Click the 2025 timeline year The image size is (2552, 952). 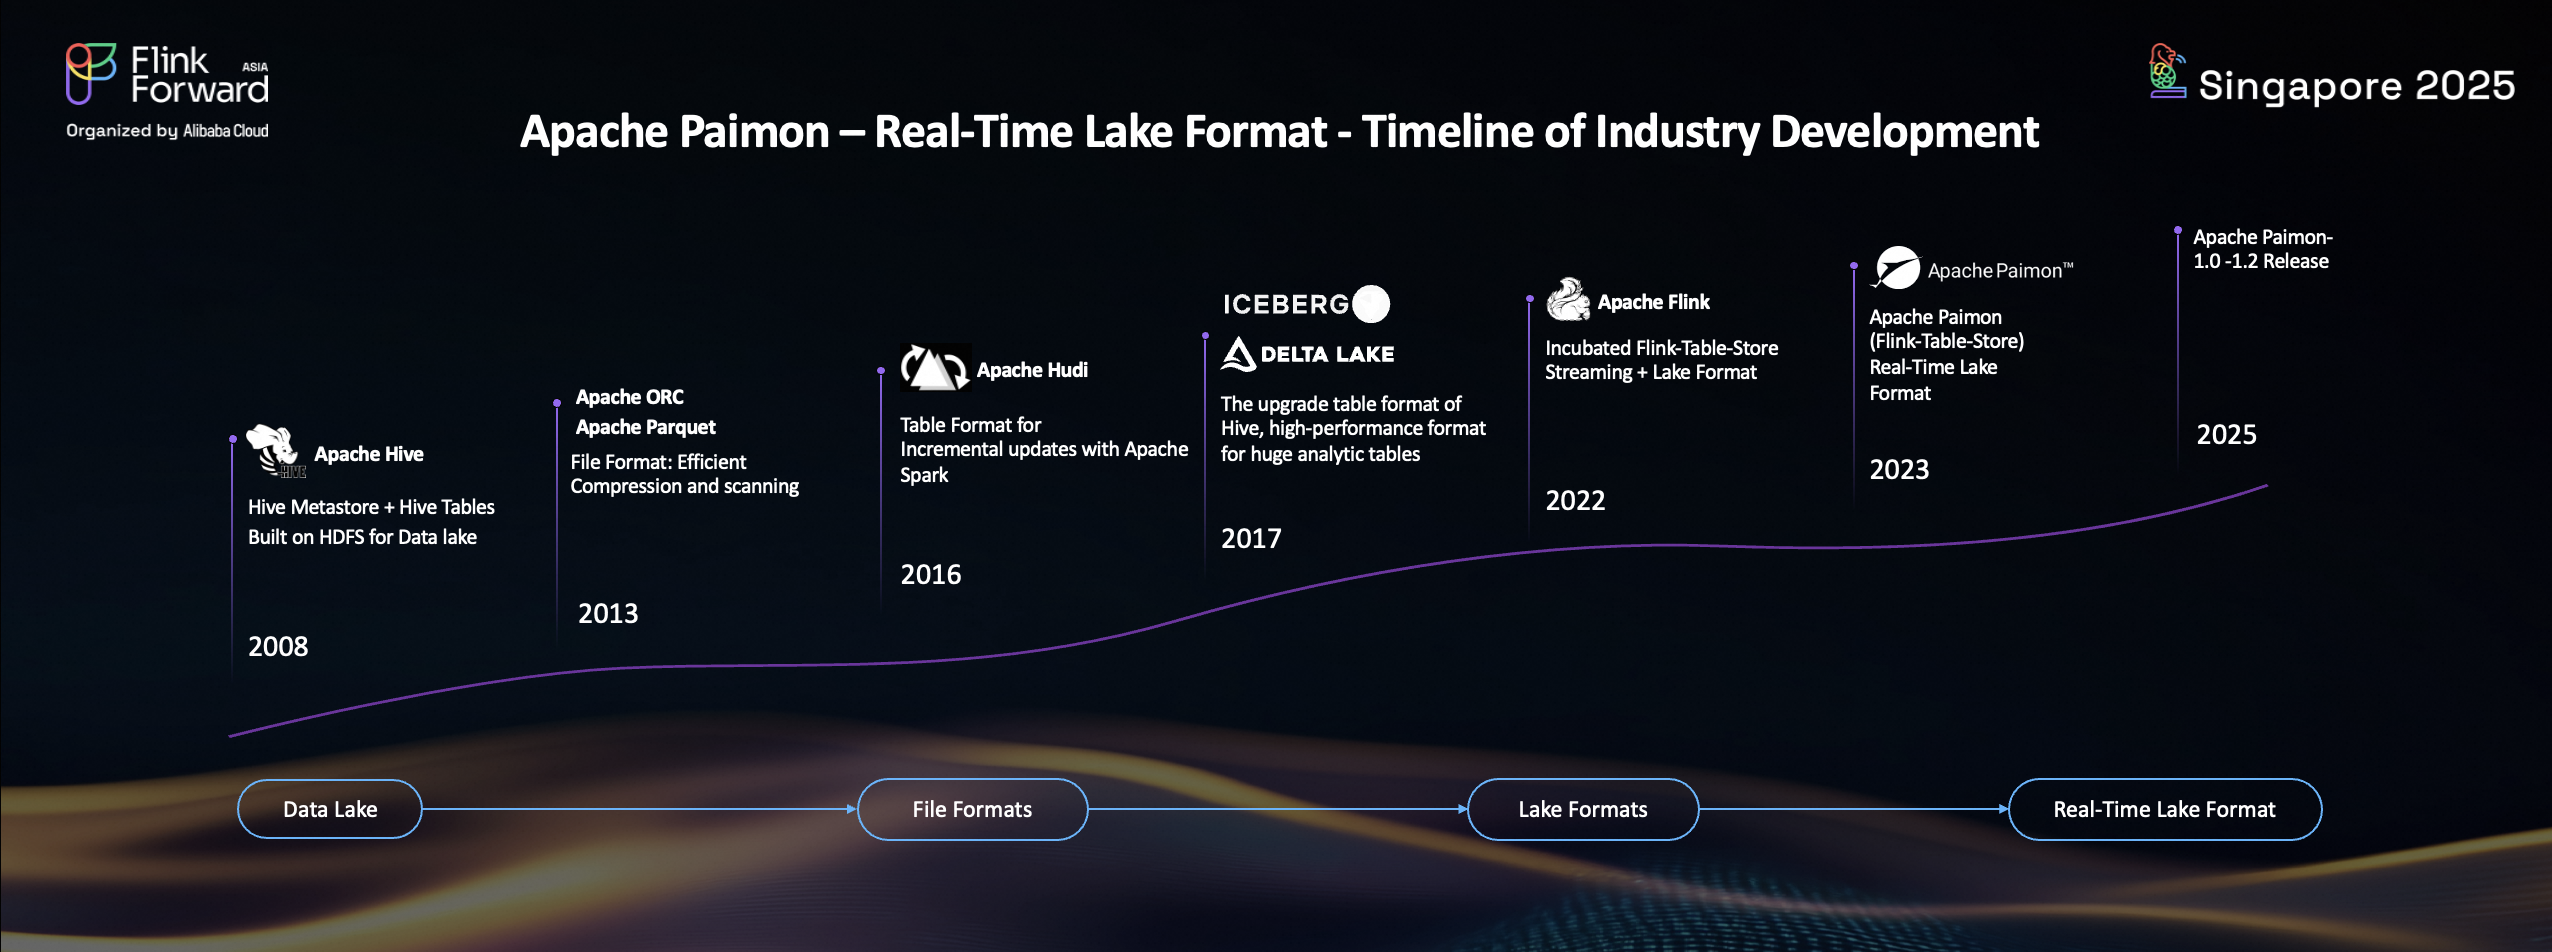2227,435
